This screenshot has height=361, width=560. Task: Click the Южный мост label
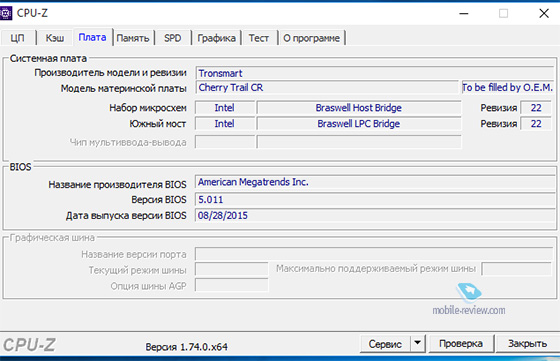point(158,124)
